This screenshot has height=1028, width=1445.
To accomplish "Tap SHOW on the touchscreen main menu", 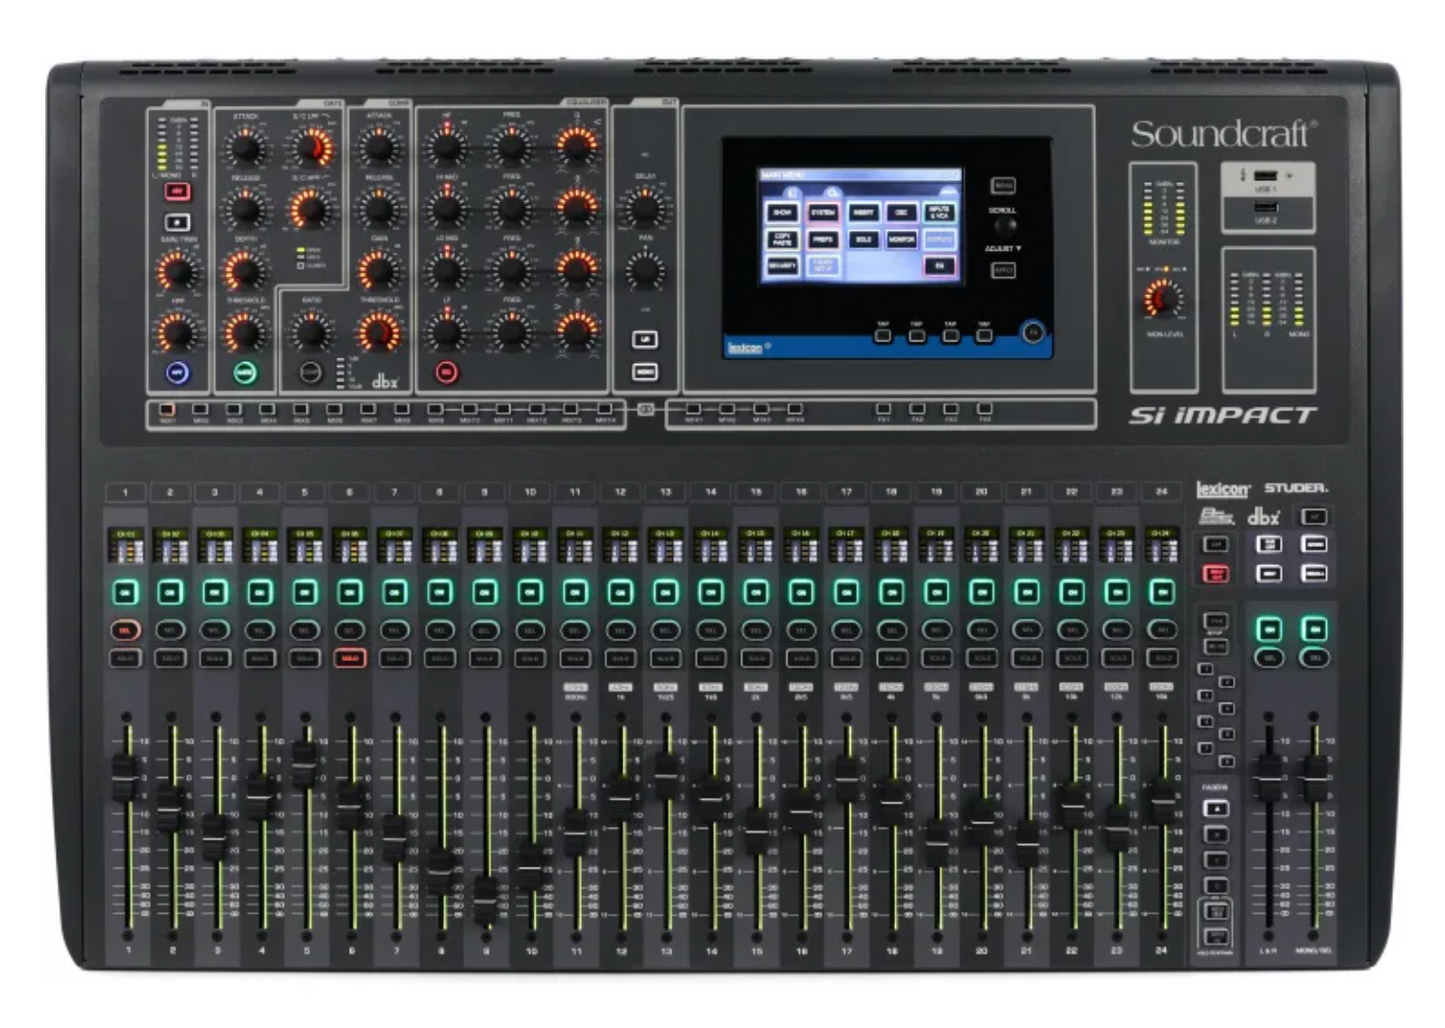I will (x=782, y=213).
